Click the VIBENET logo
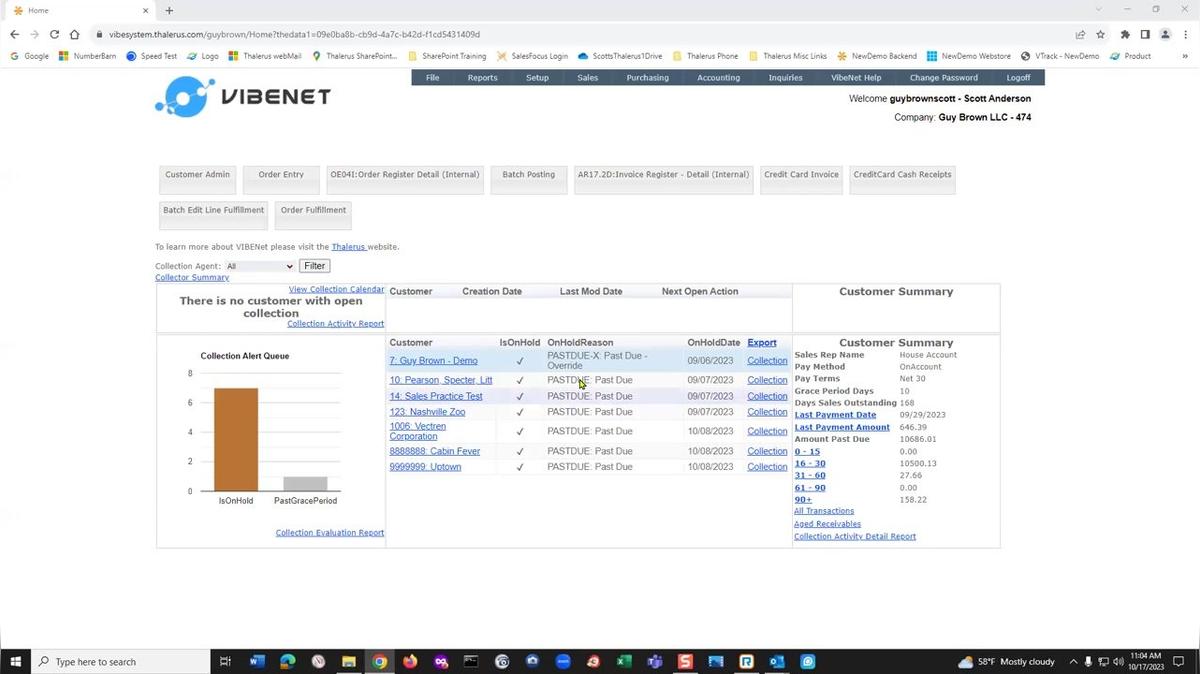Image resolution: width=1200 pixels, height=674 pixels. click(x=242, y=97)
